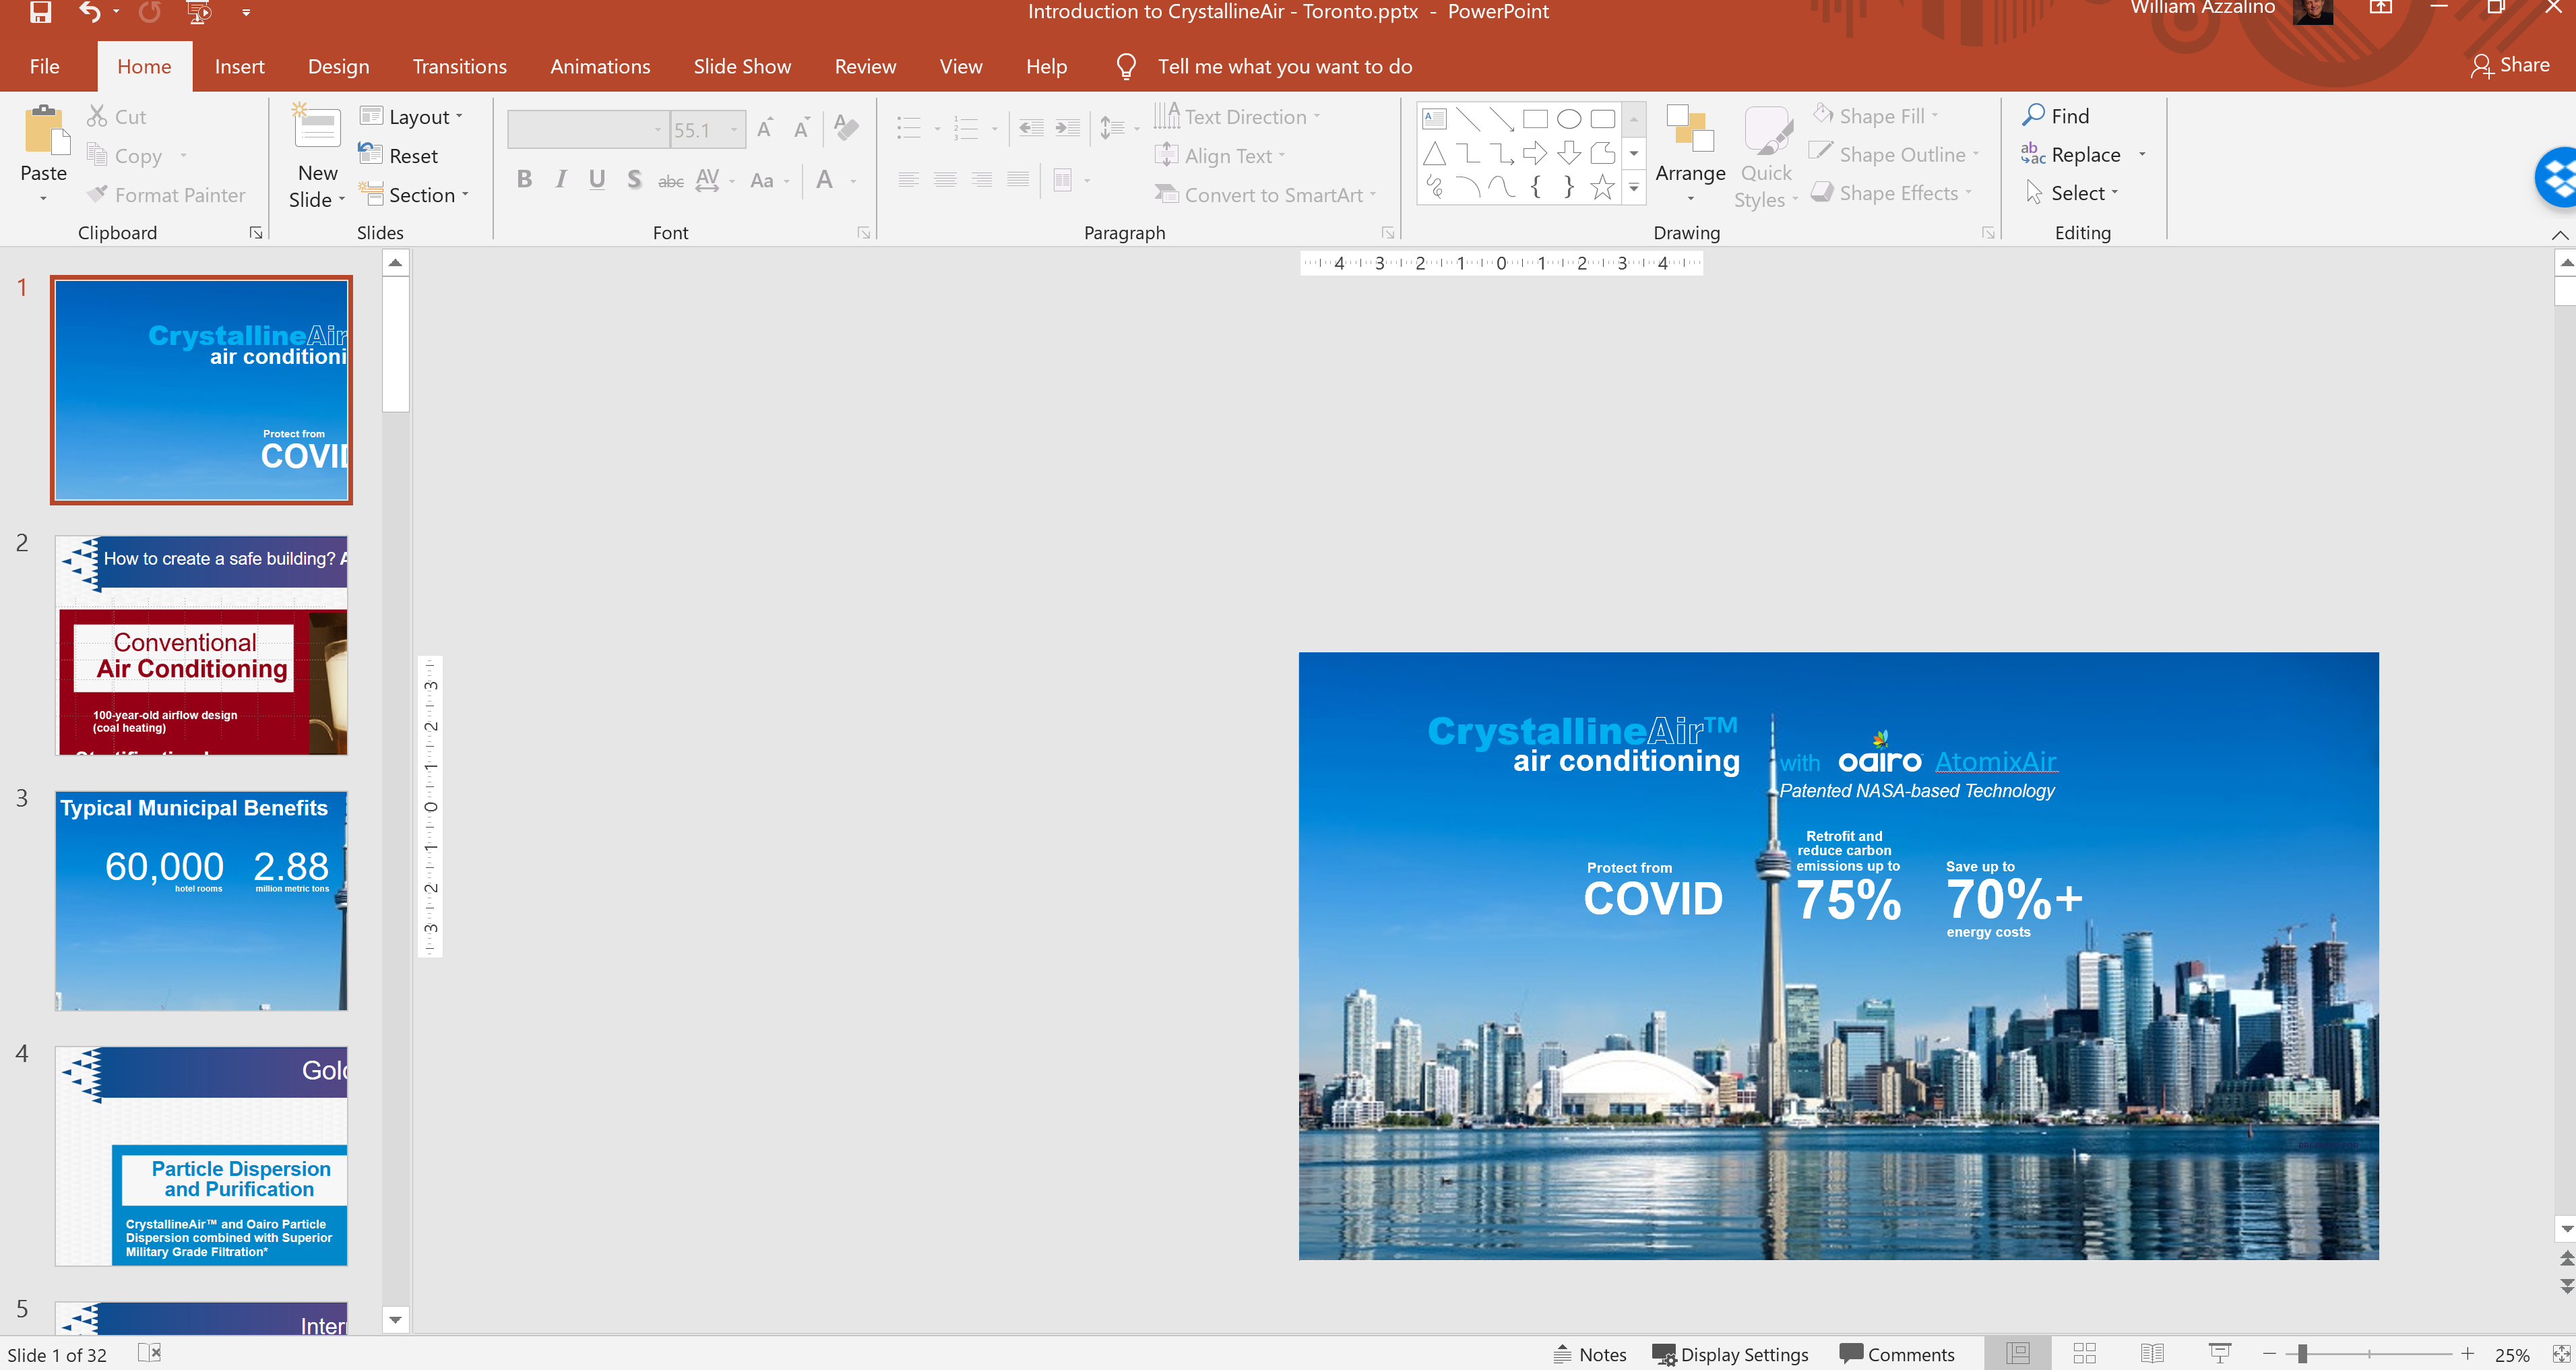Viewport: 2576px width, 1370px height.
Task: Open the Notes pane
Action: pyautogui.click(x=1590, y=1353)
